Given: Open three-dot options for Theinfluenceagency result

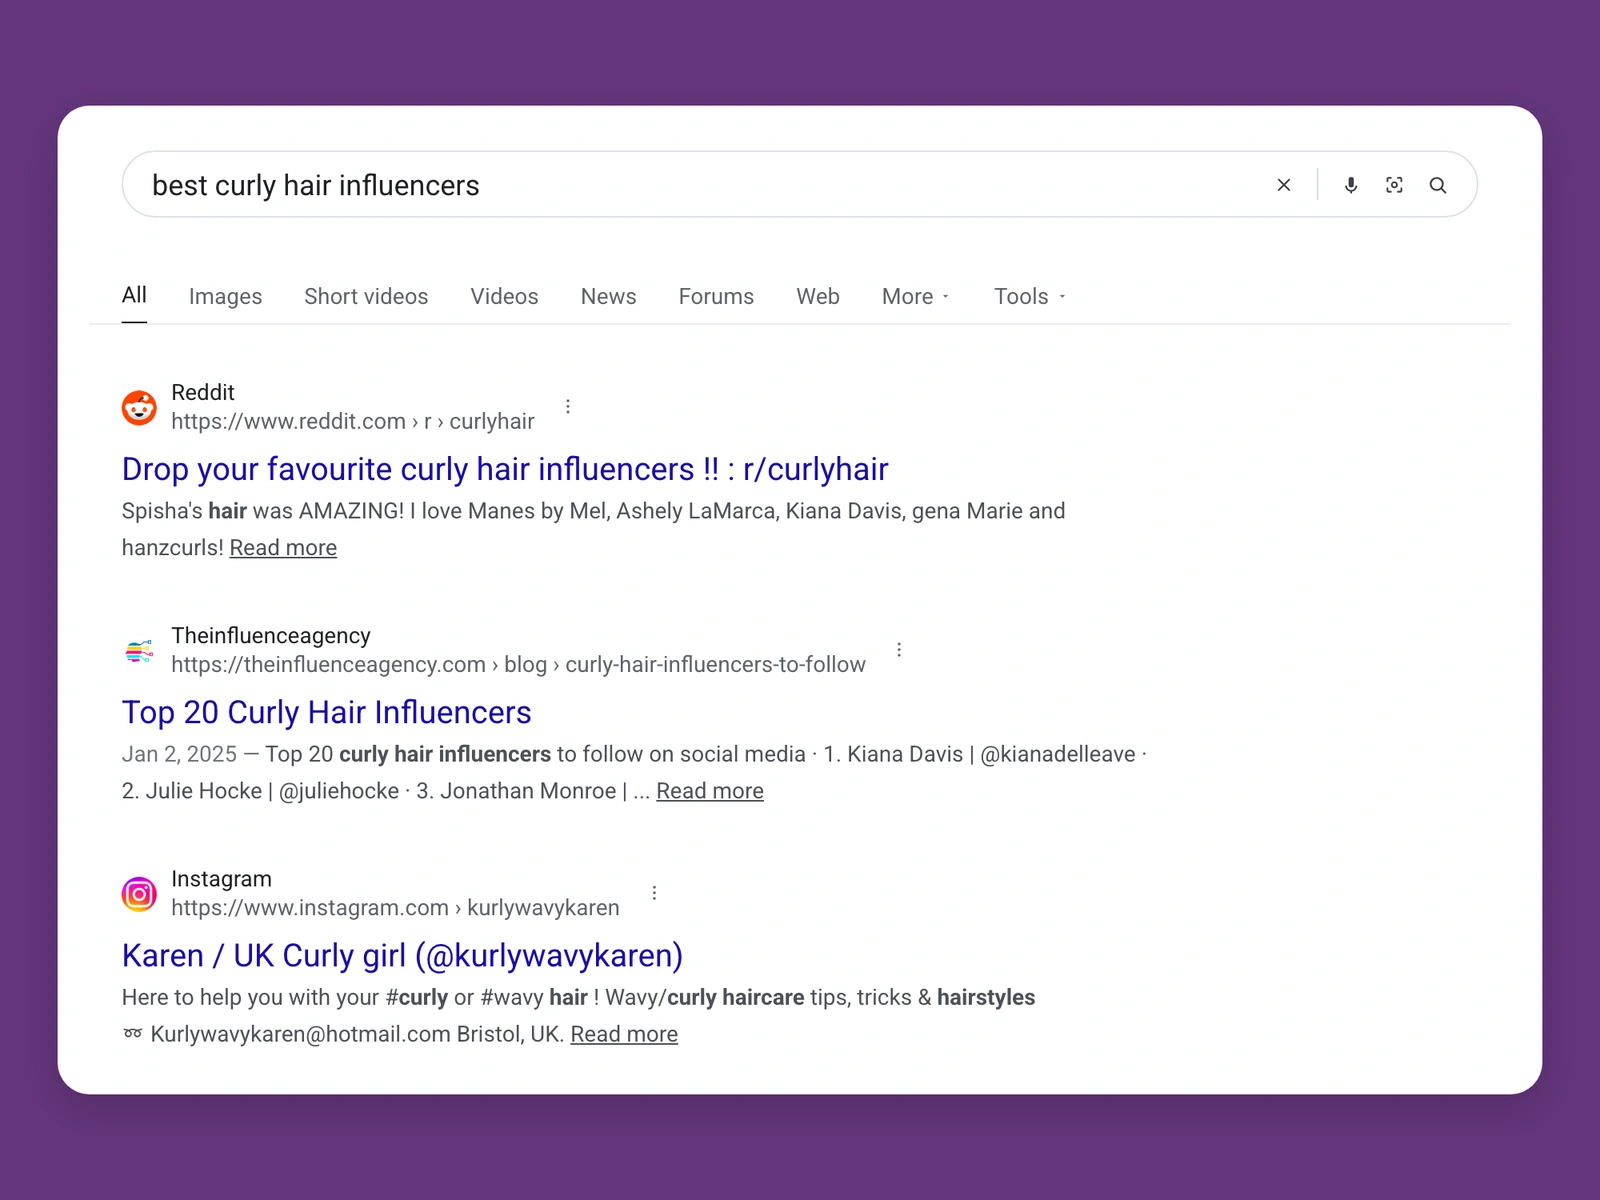Looking at the screenshot, I should click(899, 650).
